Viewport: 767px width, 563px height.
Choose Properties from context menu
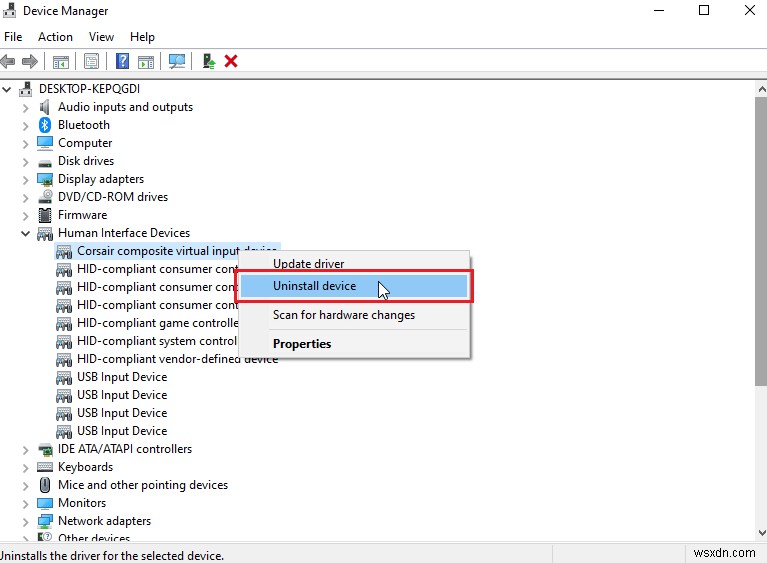(x=354, y=344)
